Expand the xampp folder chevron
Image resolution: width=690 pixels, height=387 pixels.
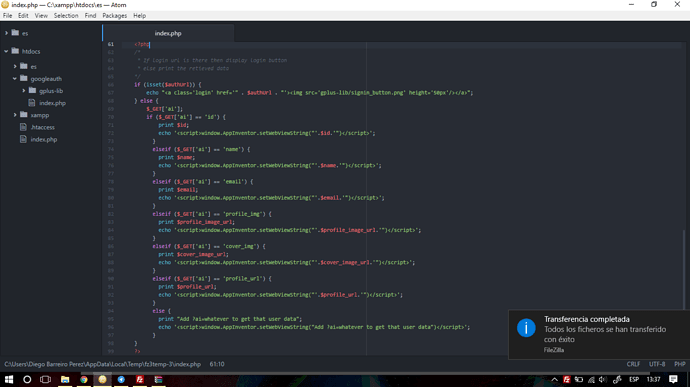[x=15, y=115]
